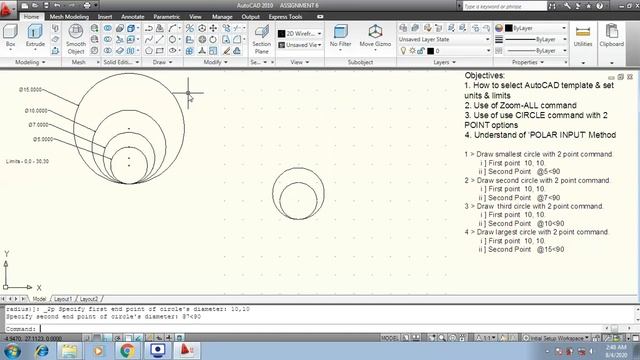Open the AutoCAD application menu button

click(7, 9)
